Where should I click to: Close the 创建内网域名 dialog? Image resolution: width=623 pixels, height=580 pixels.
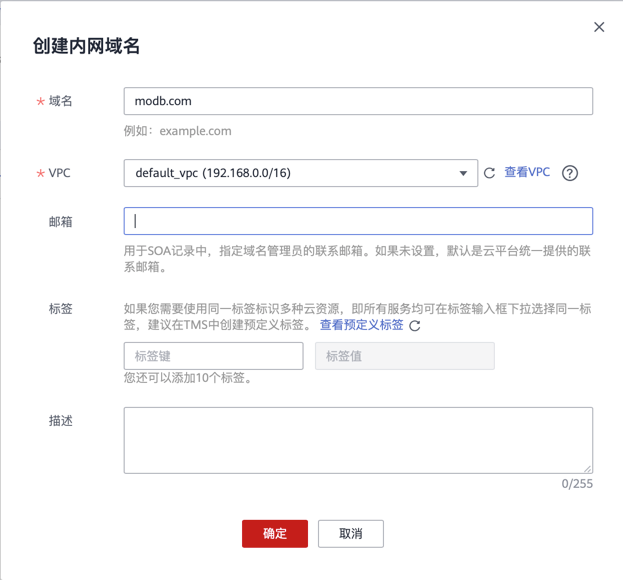tap(599, 27)
